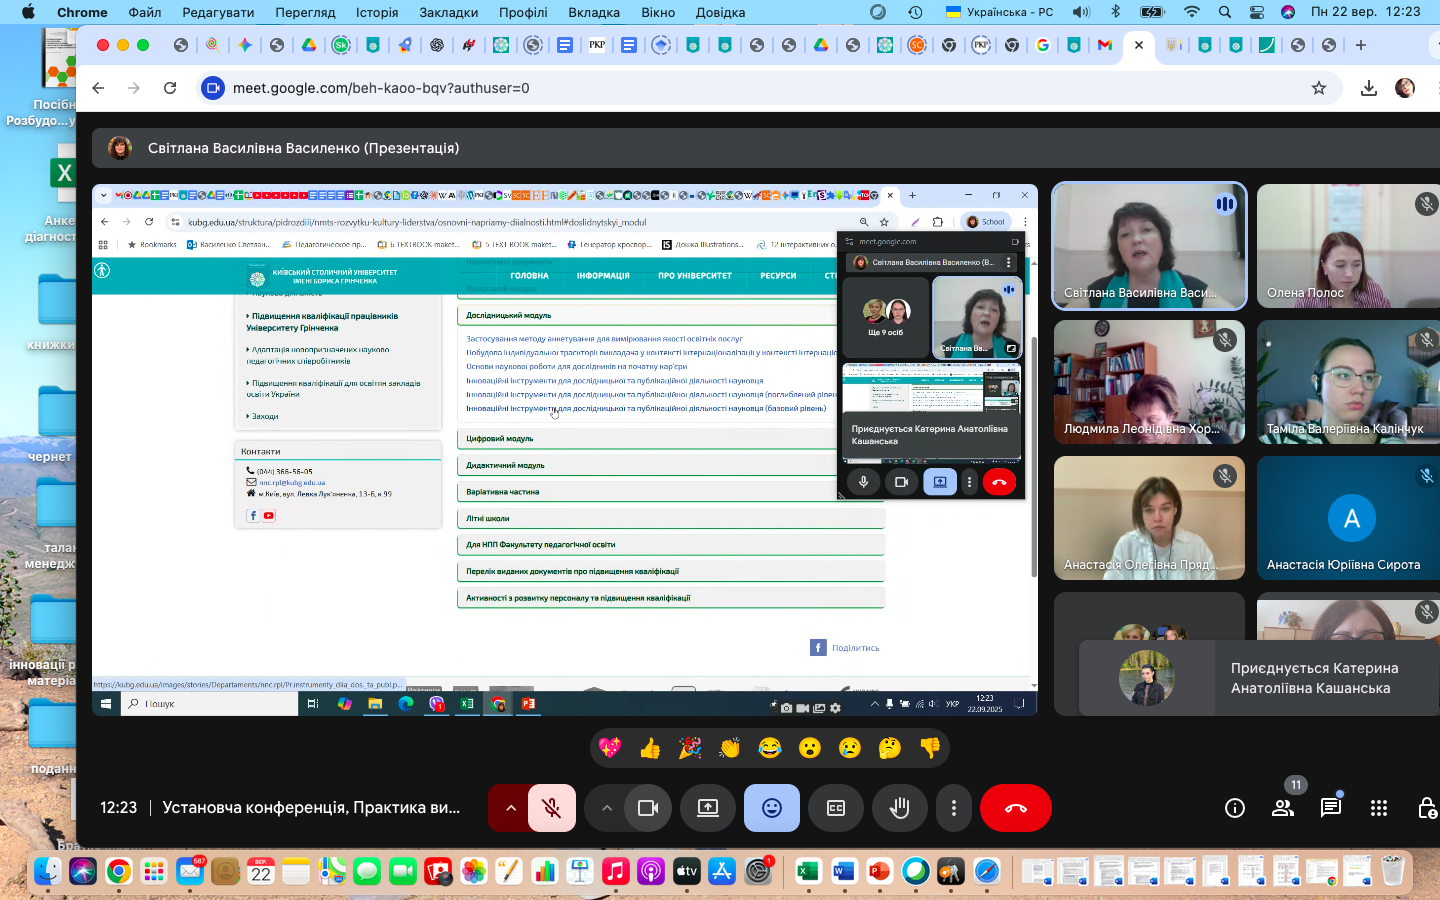1440x900 pixels.
Task: Open more options three-dot menu
Action: click(954, 808)
